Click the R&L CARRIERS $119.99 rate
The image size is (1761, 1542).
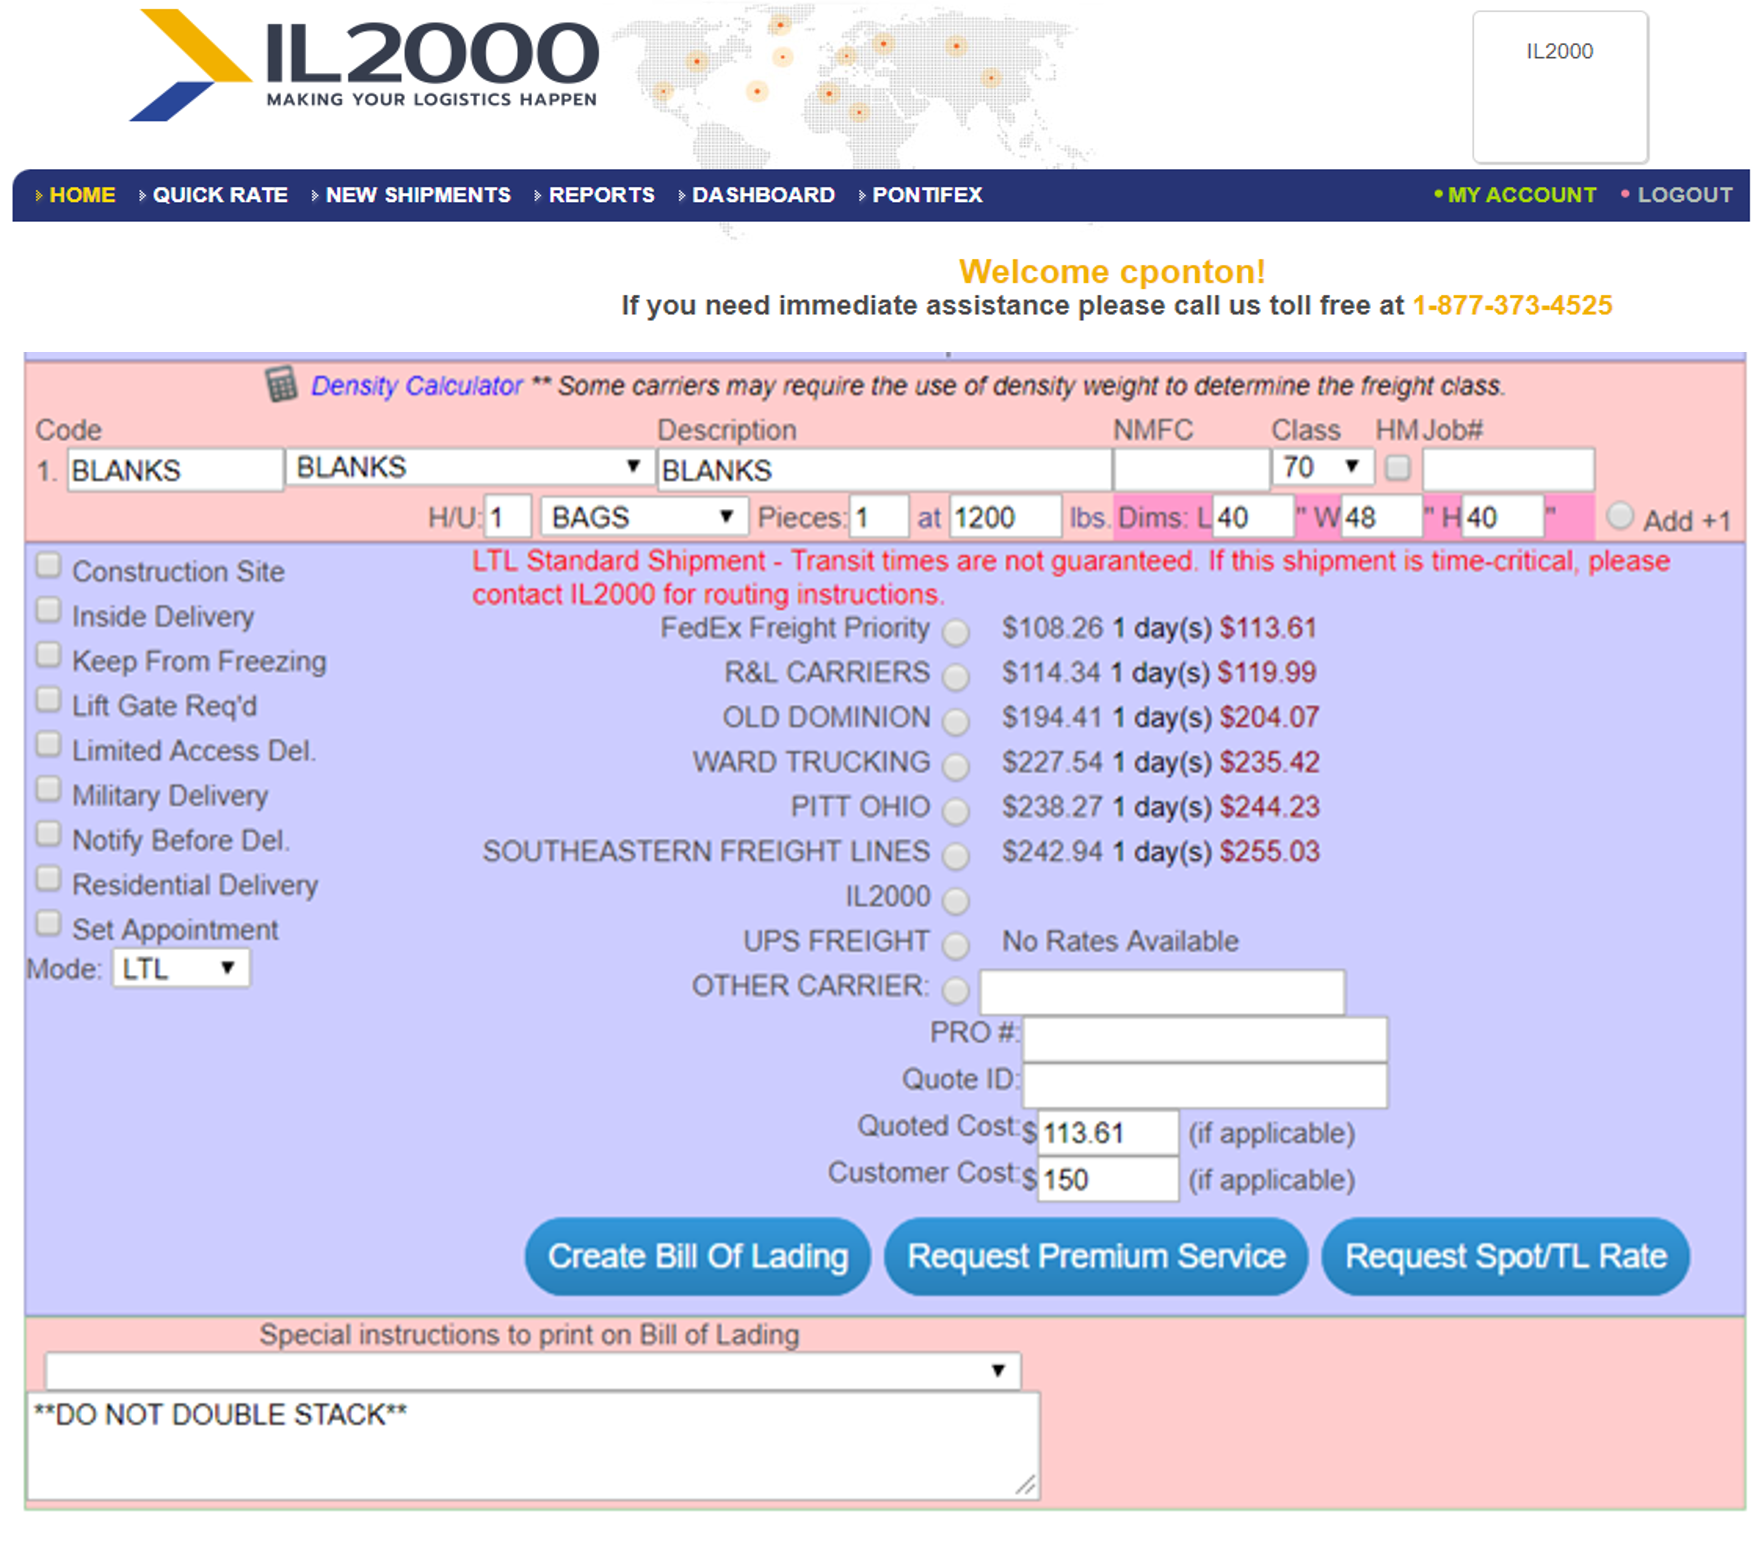1266,673
